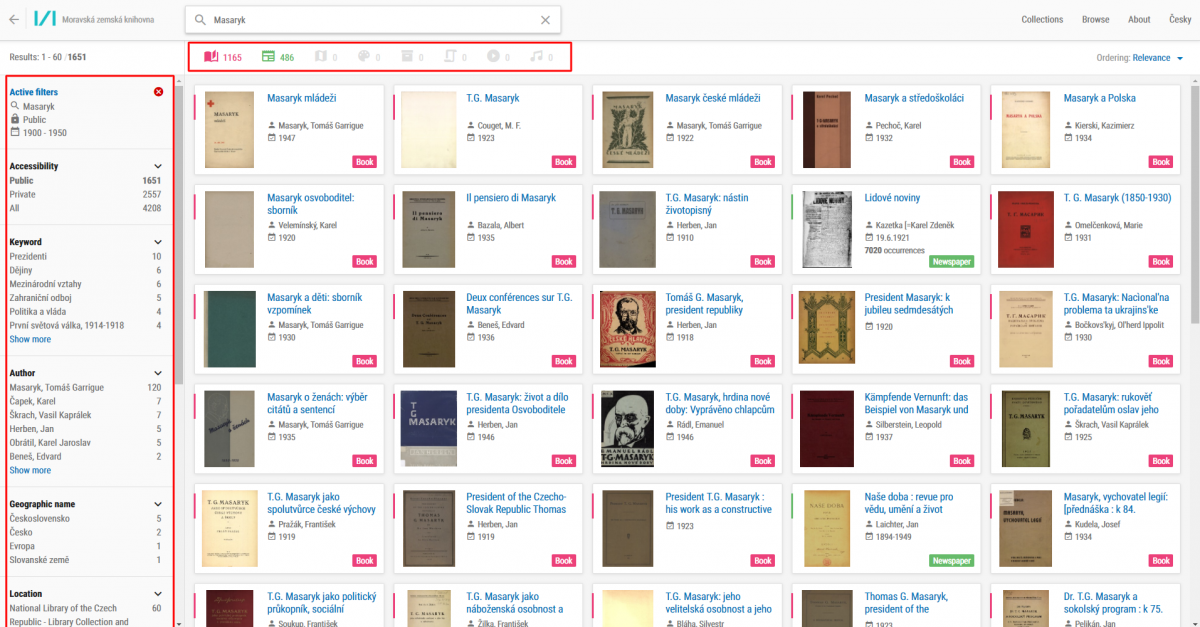The width and height of the screenshot is (1200, 627).
Task: Filter by keyword První světová válka
Action: [x=85, y=325]
